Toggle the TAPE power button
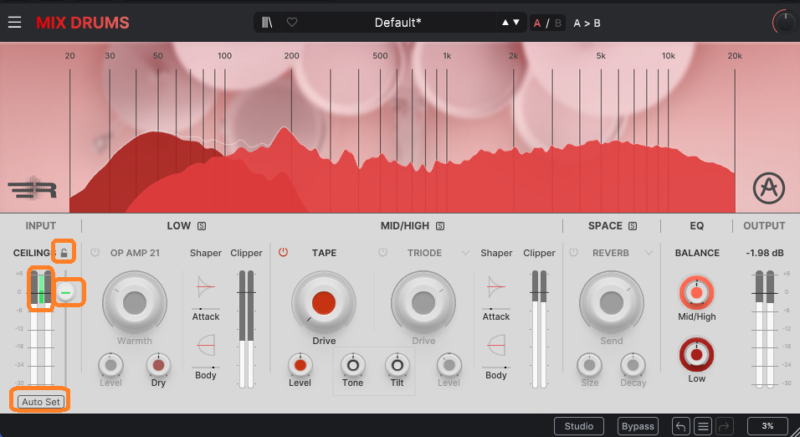Screen dimensions: 800x437 coord(283,253)
